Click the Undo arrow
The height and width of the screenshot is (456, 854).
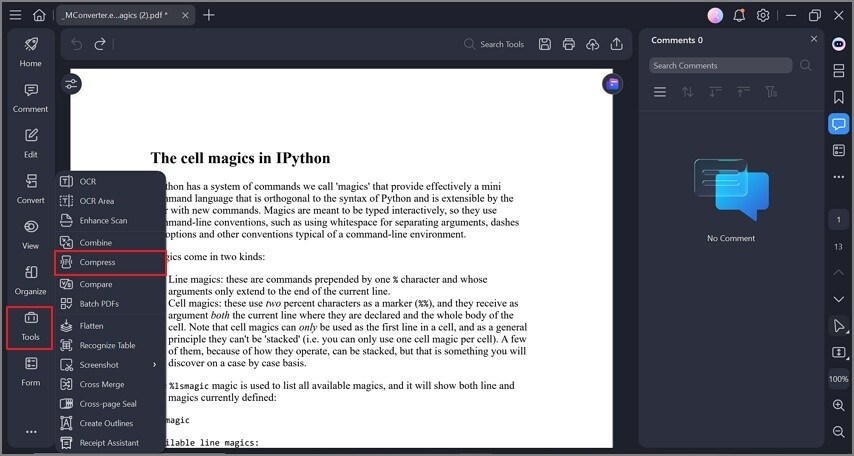[x=76, y=44]
